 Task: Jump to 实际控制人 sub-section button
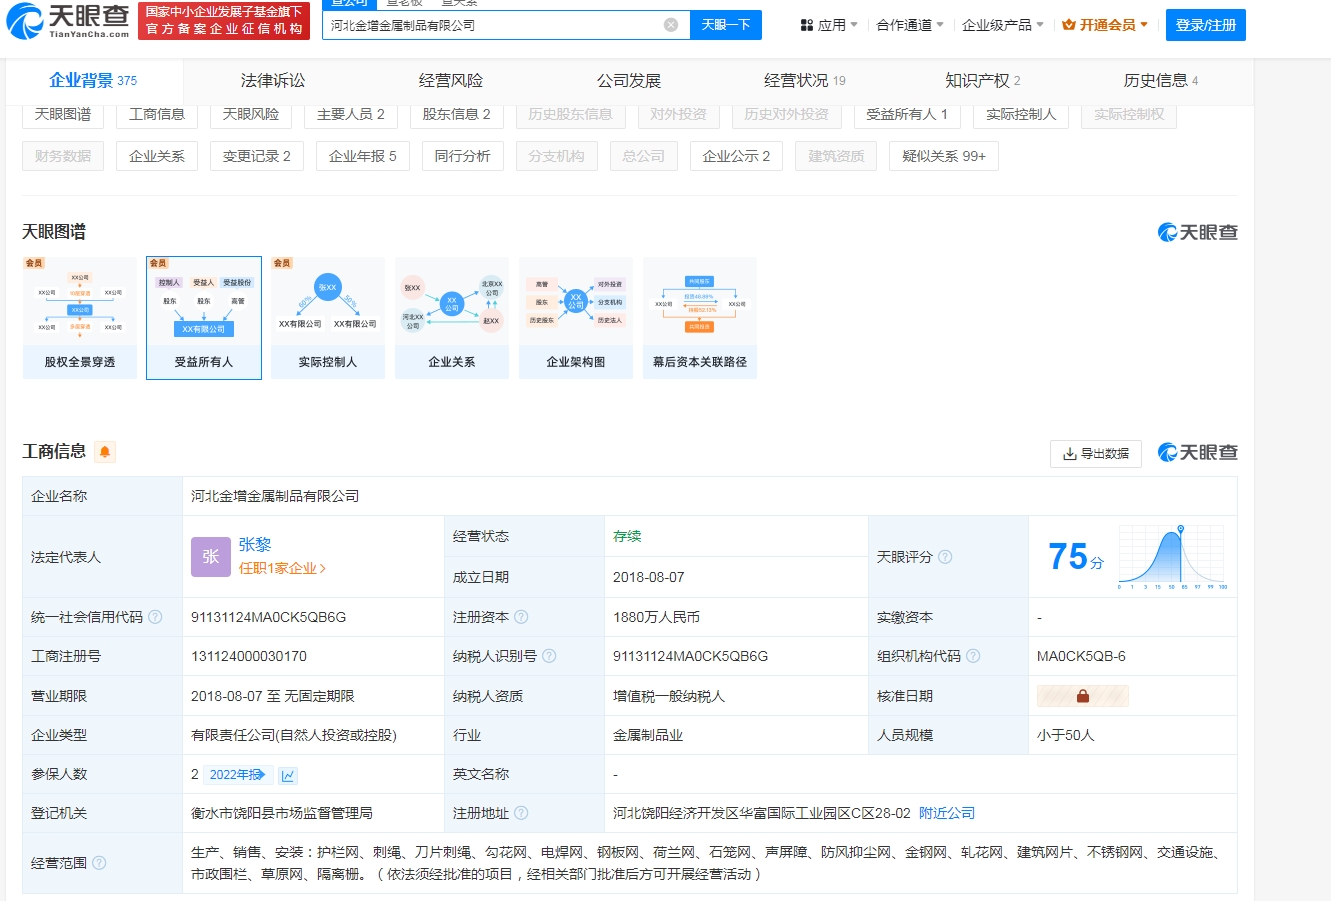1021,114
